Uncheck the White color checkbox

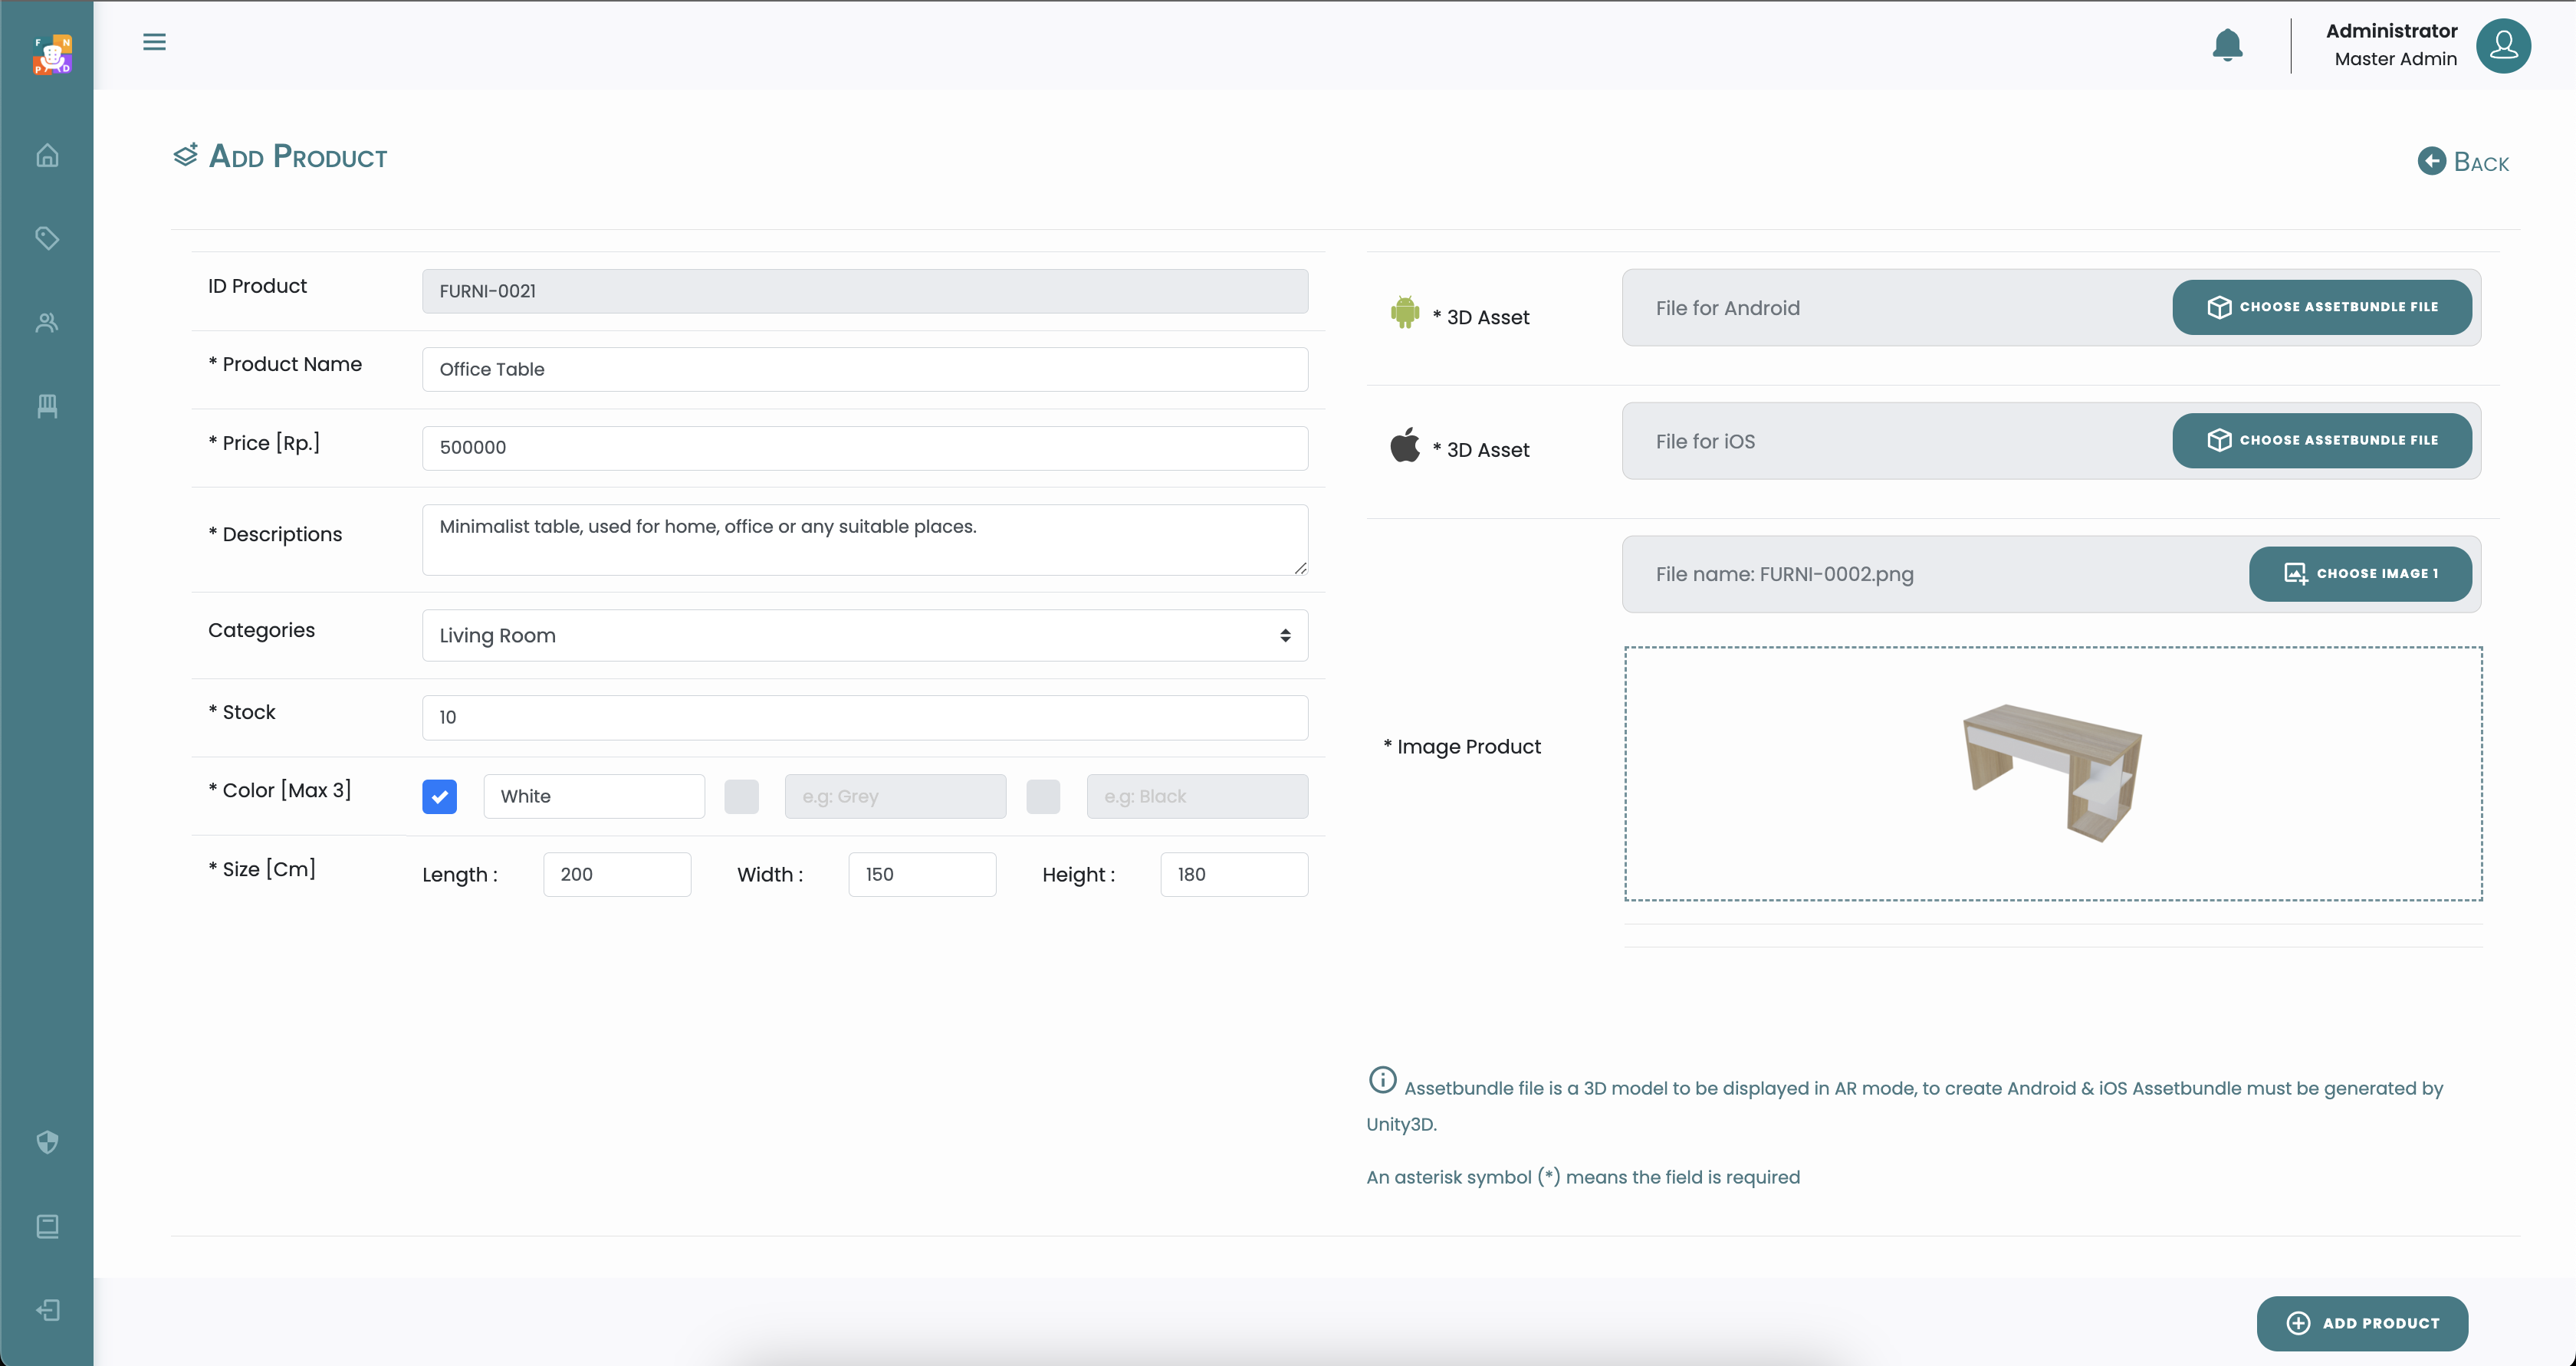[x=439, y=797]
